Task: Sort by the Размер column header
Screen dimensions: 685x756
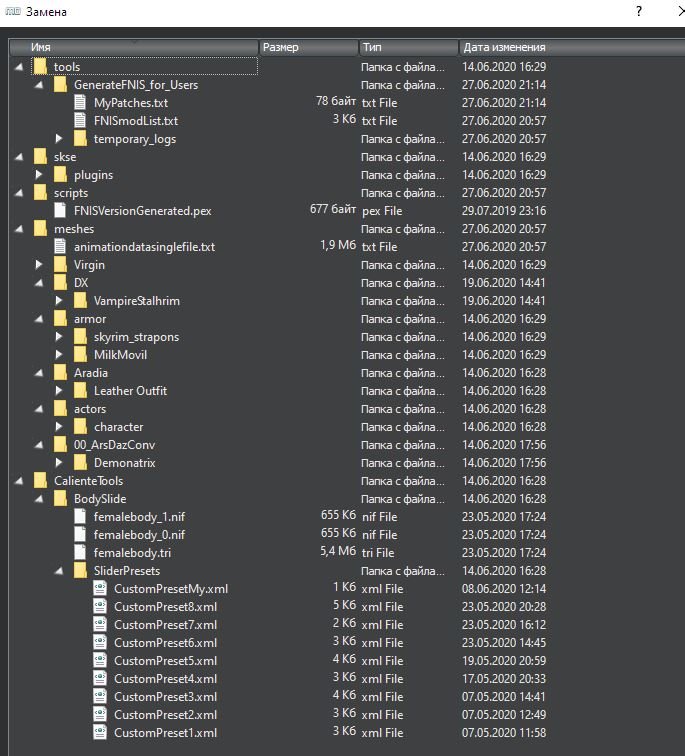Action: point(308,47)
